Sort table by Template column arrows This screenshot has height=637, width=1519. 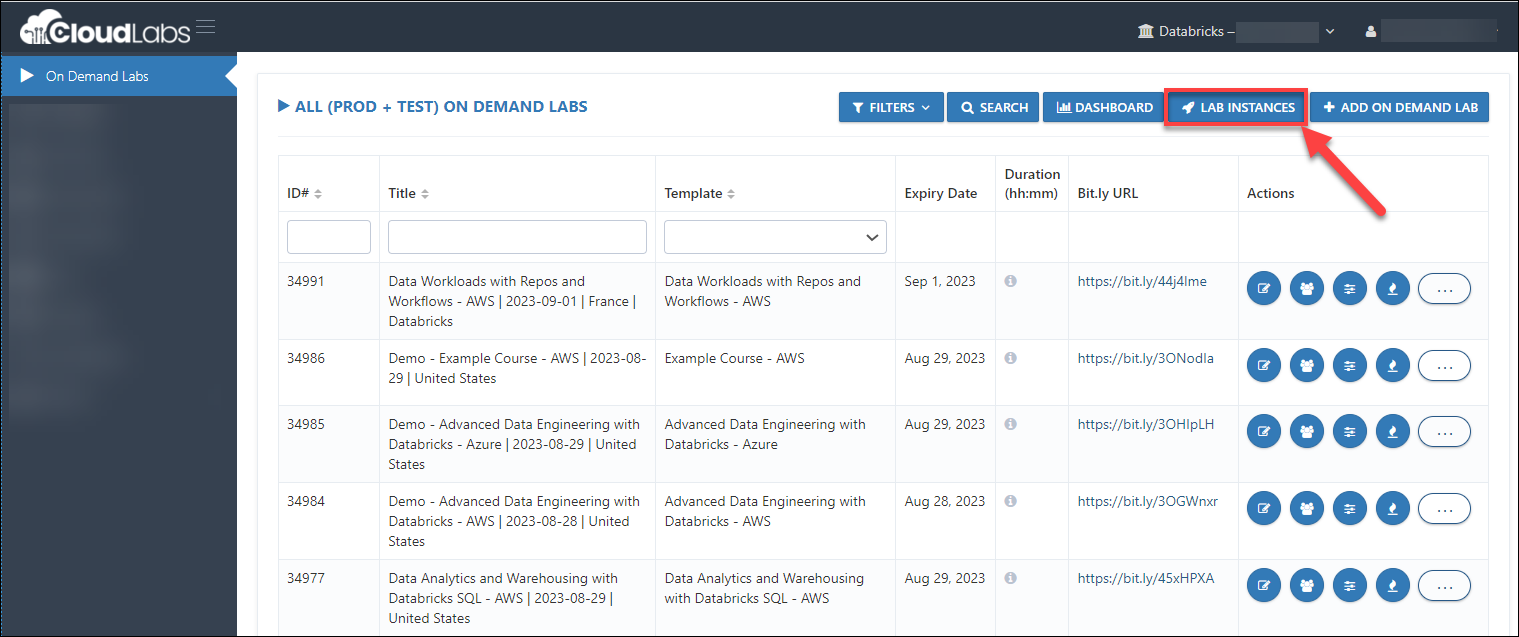coord(731,194)
